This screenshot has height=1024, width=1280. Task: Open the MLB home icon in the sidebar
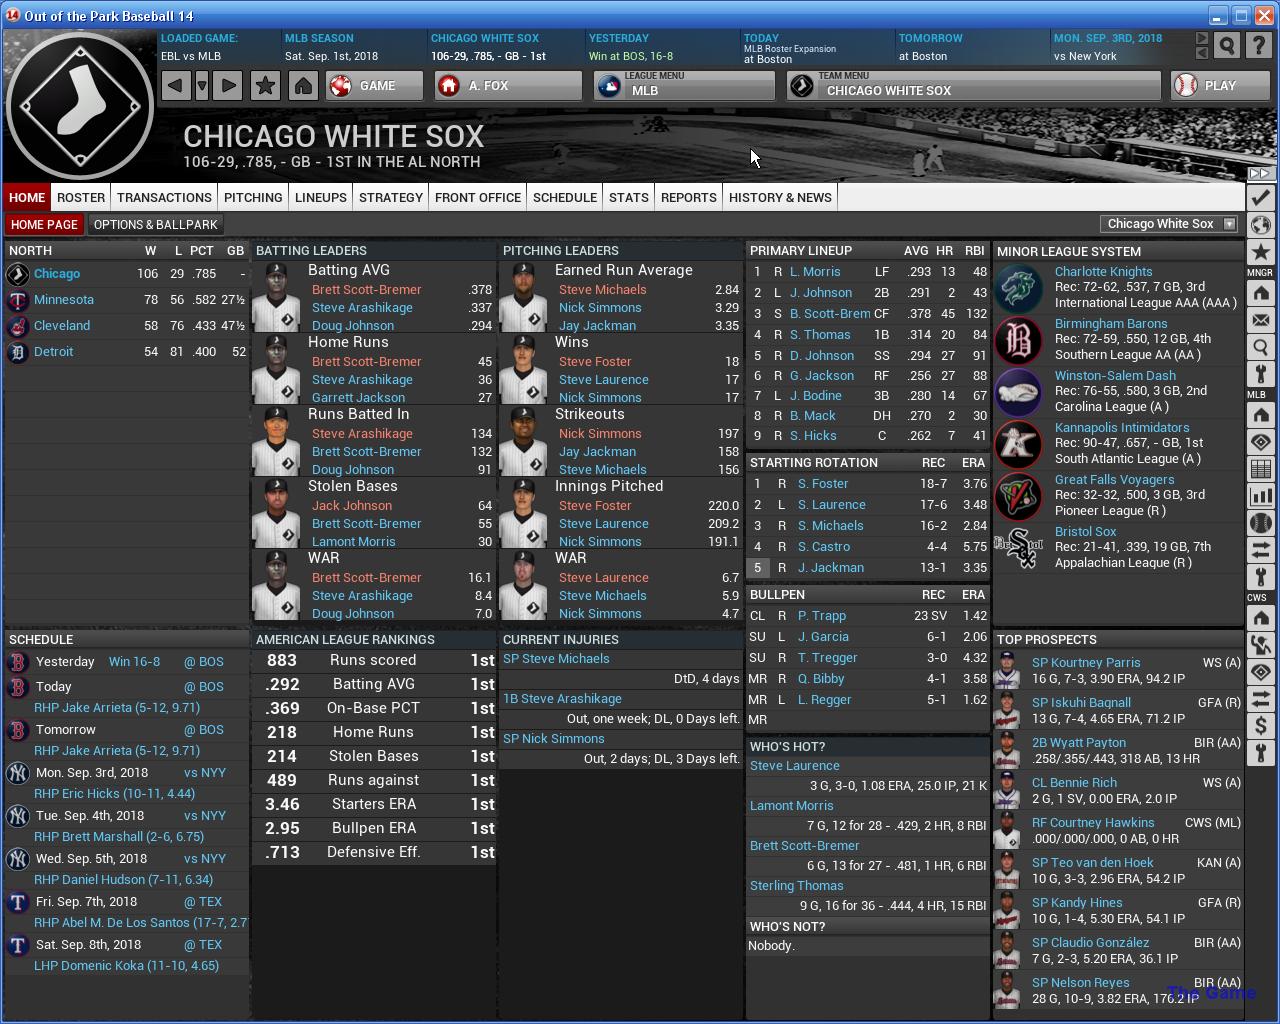(1260, 415)
